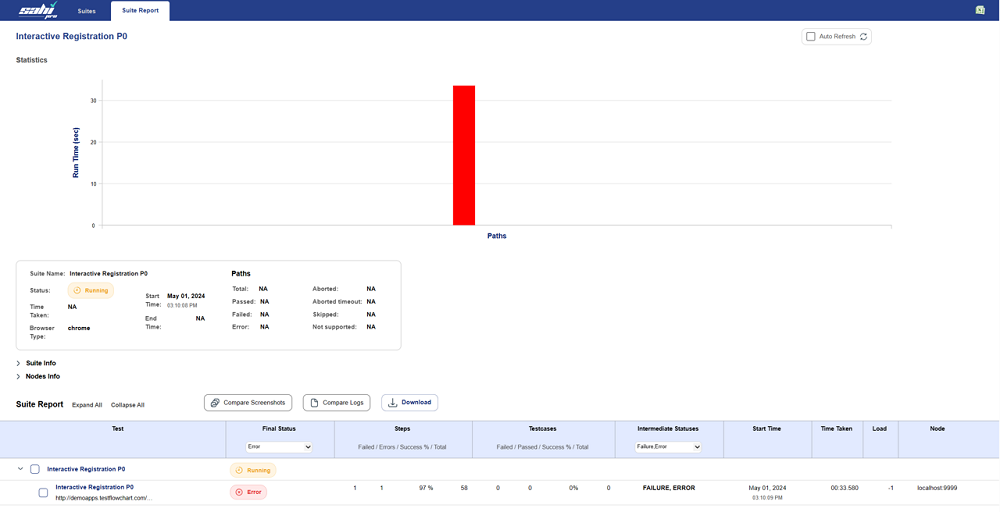This screenshot has height=512, width=1000.
Task: Open the Final Status filter dropdown
Action: point(279,447)
